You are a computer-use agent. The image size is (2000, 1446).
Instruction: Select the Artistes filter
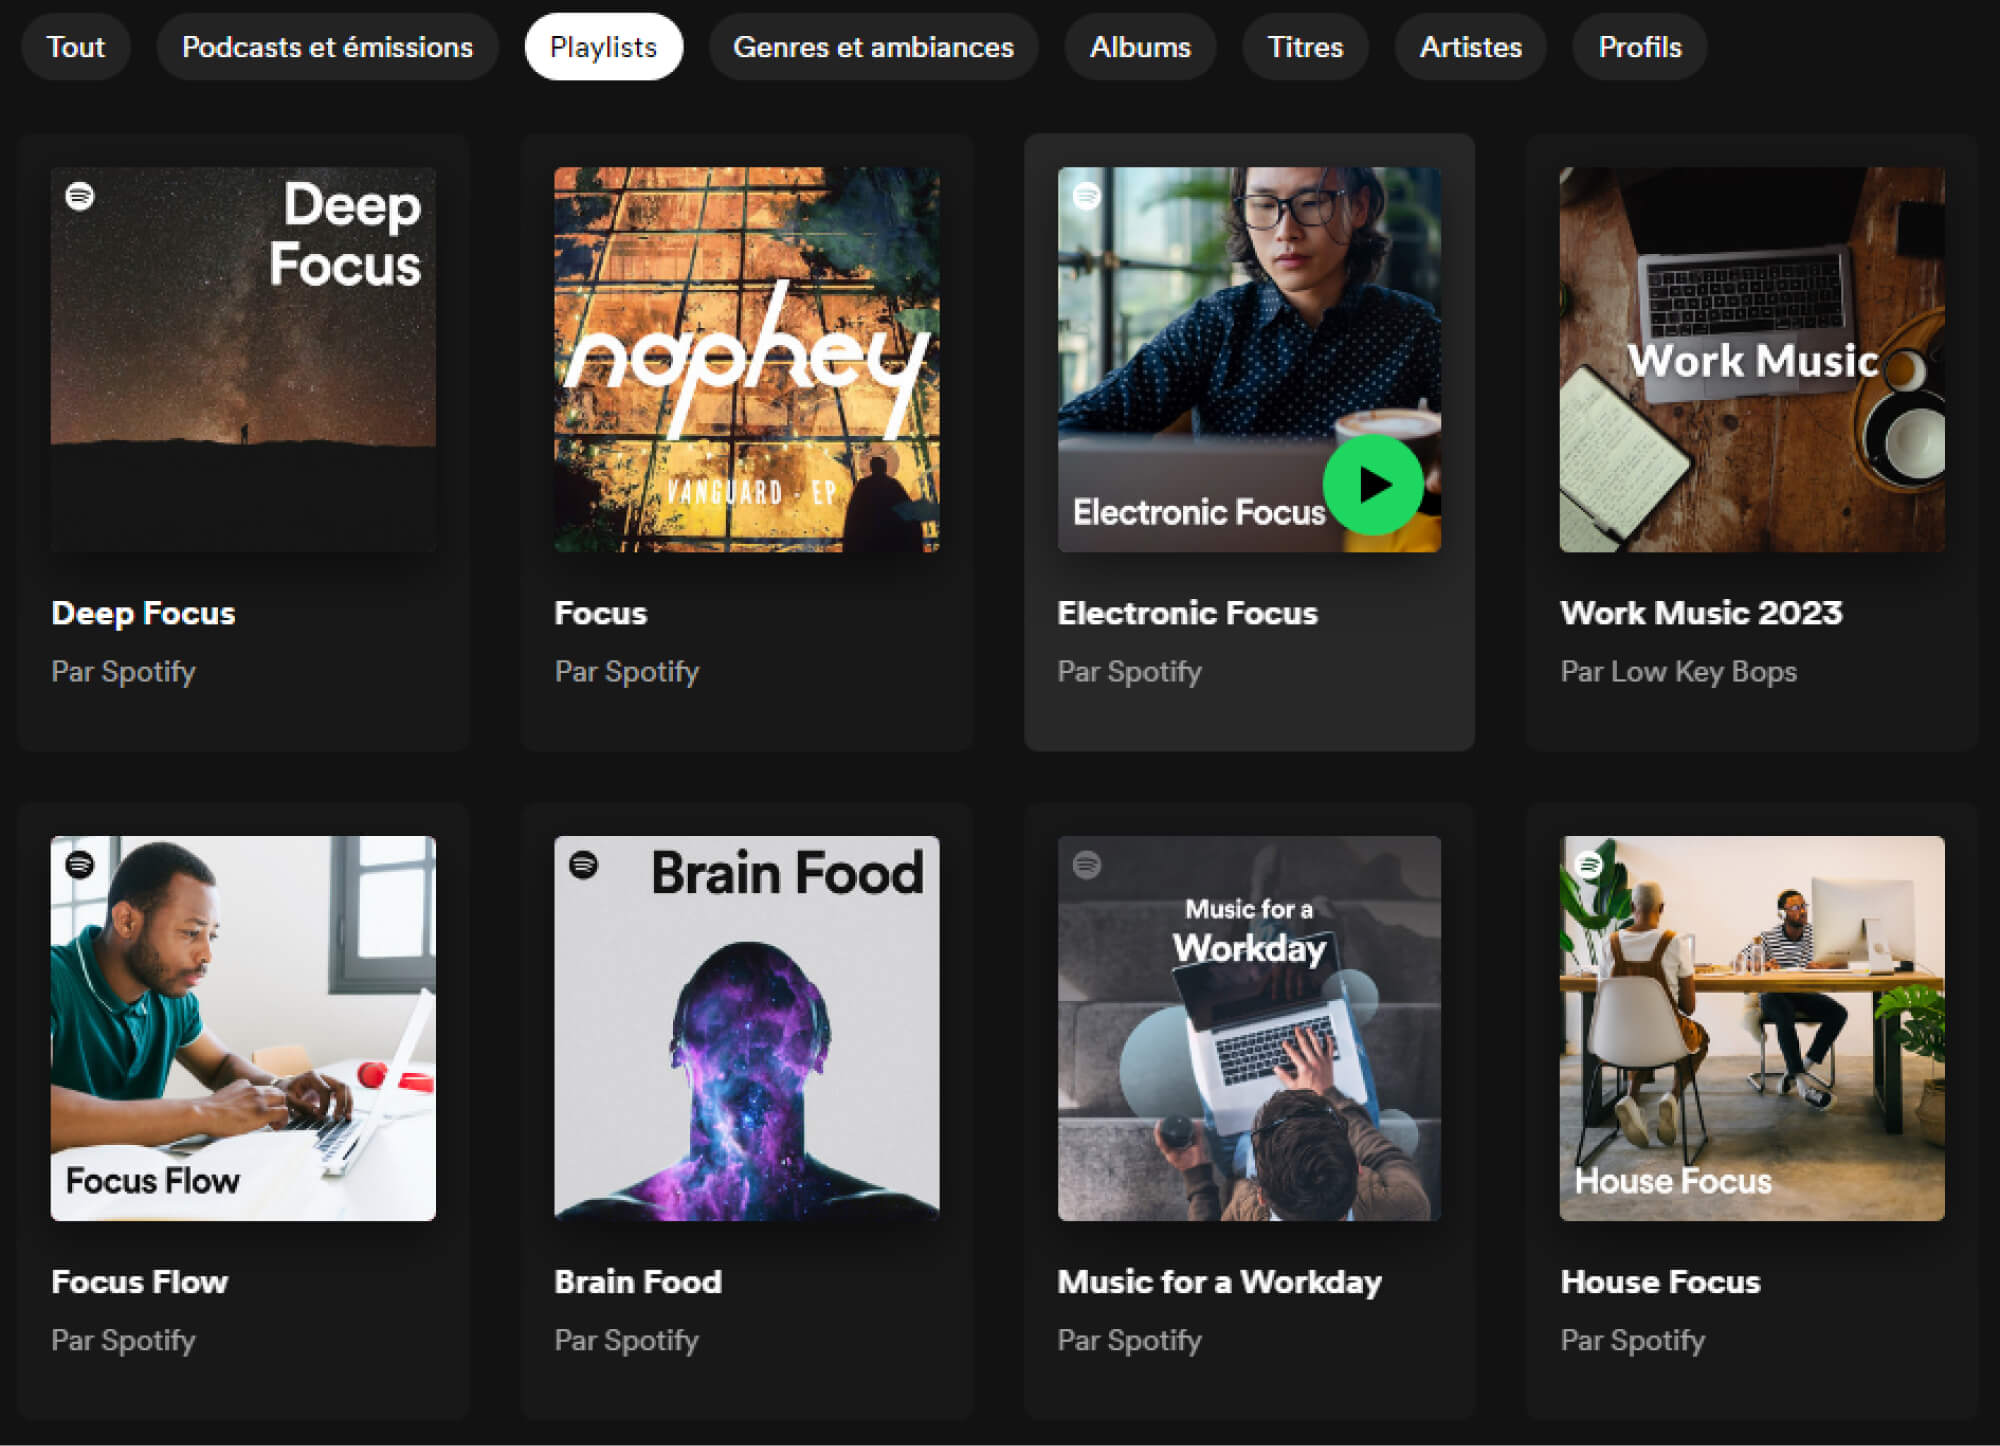coord(1469,46)
